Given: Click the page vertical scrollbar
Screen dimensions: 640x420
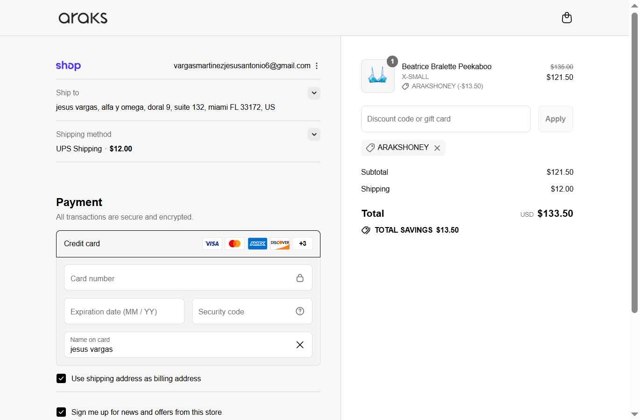Looking at the screenshot, I should pos(634,163).
